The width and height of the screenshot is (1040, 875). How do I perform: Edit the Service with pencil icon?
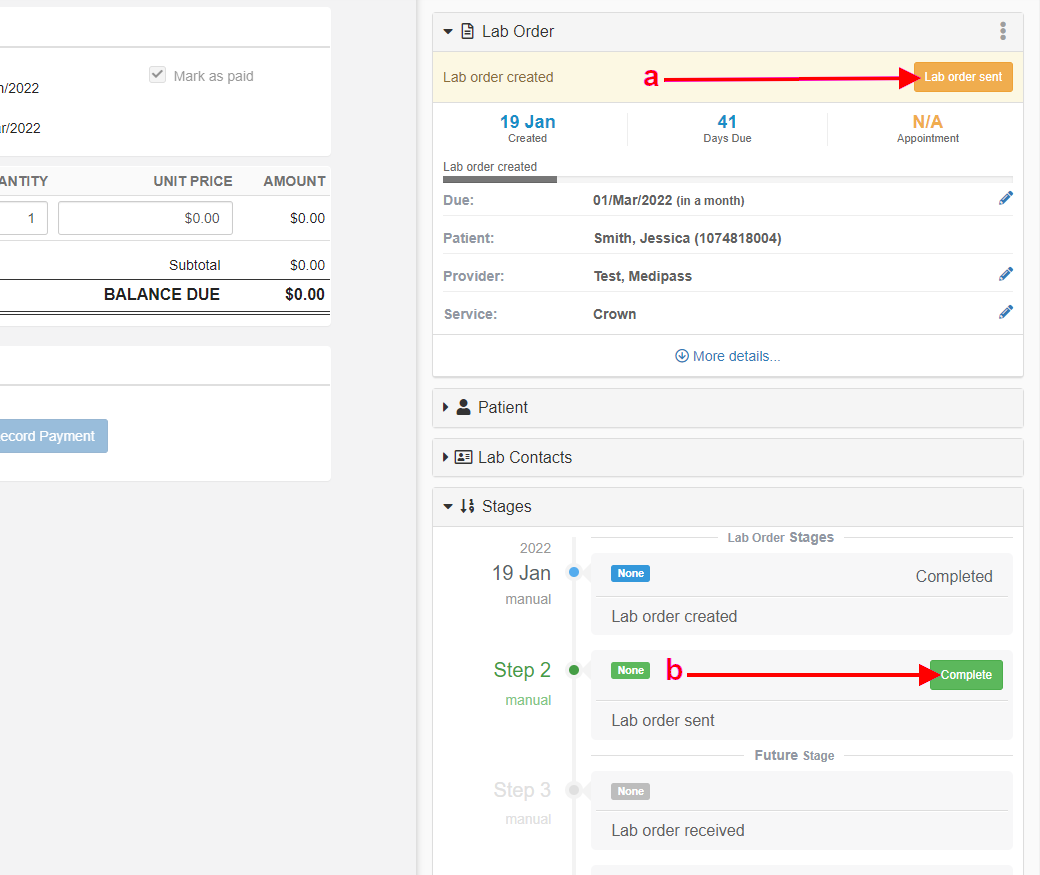[1005, 312]
